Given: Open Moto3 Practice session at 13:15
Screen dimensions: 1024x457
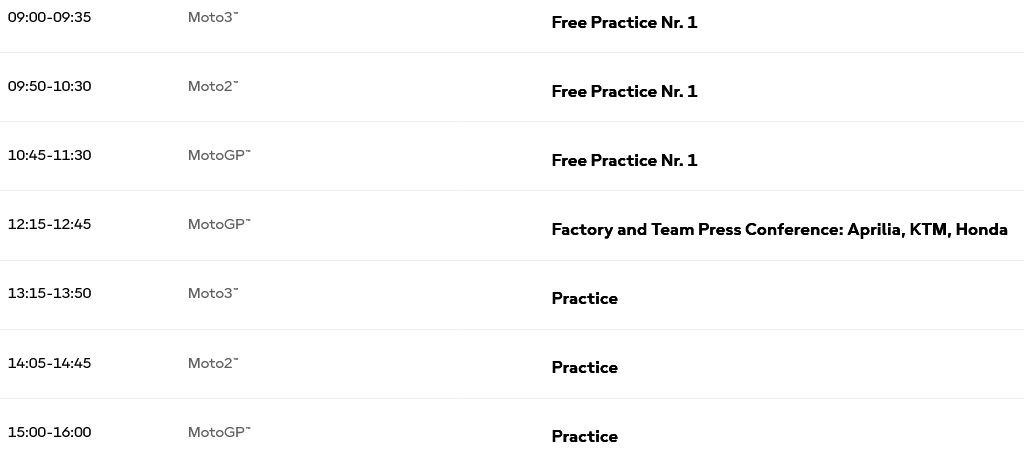Looking at the screenshot, I should [x=584, y=298].
